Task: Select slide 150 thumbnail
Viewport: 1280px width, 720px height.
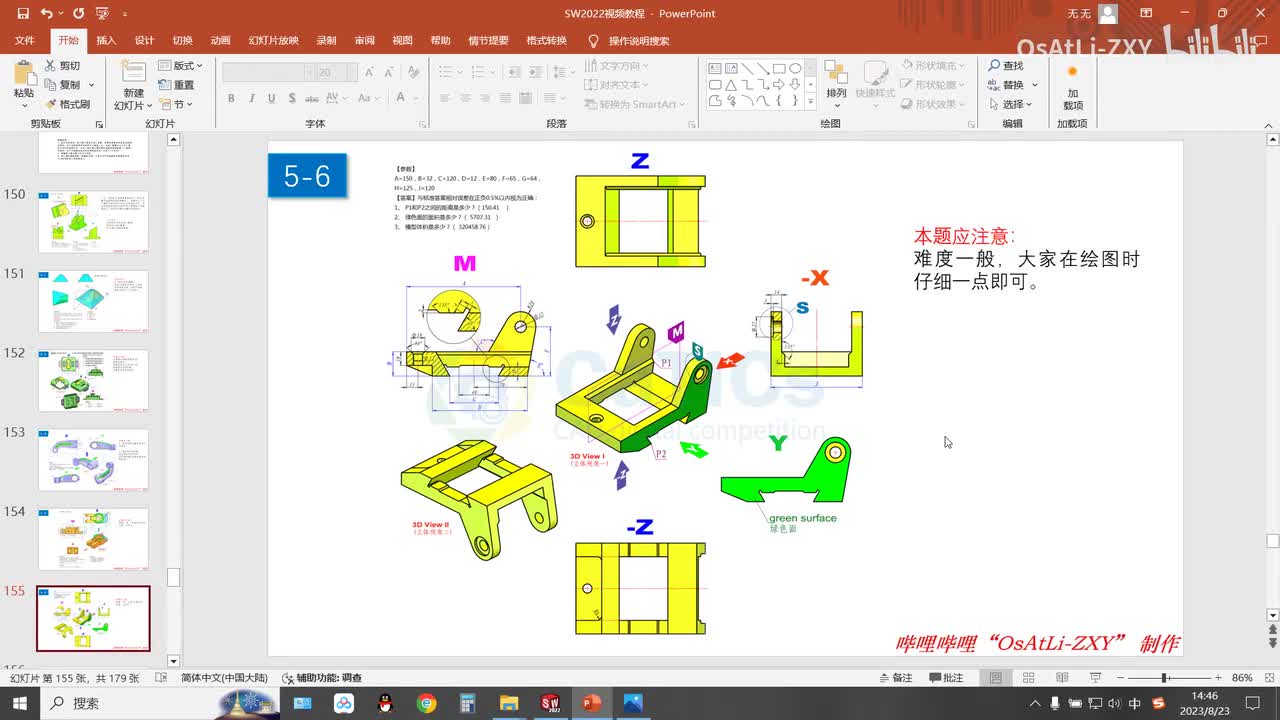Action: click(x=93, y=222)
